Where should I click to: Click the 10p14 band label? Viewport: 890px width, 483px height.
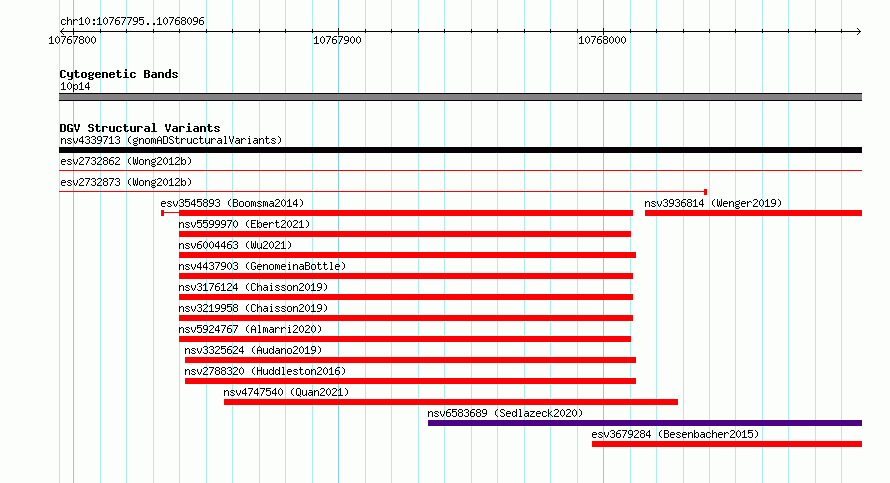tap(75, 86)
